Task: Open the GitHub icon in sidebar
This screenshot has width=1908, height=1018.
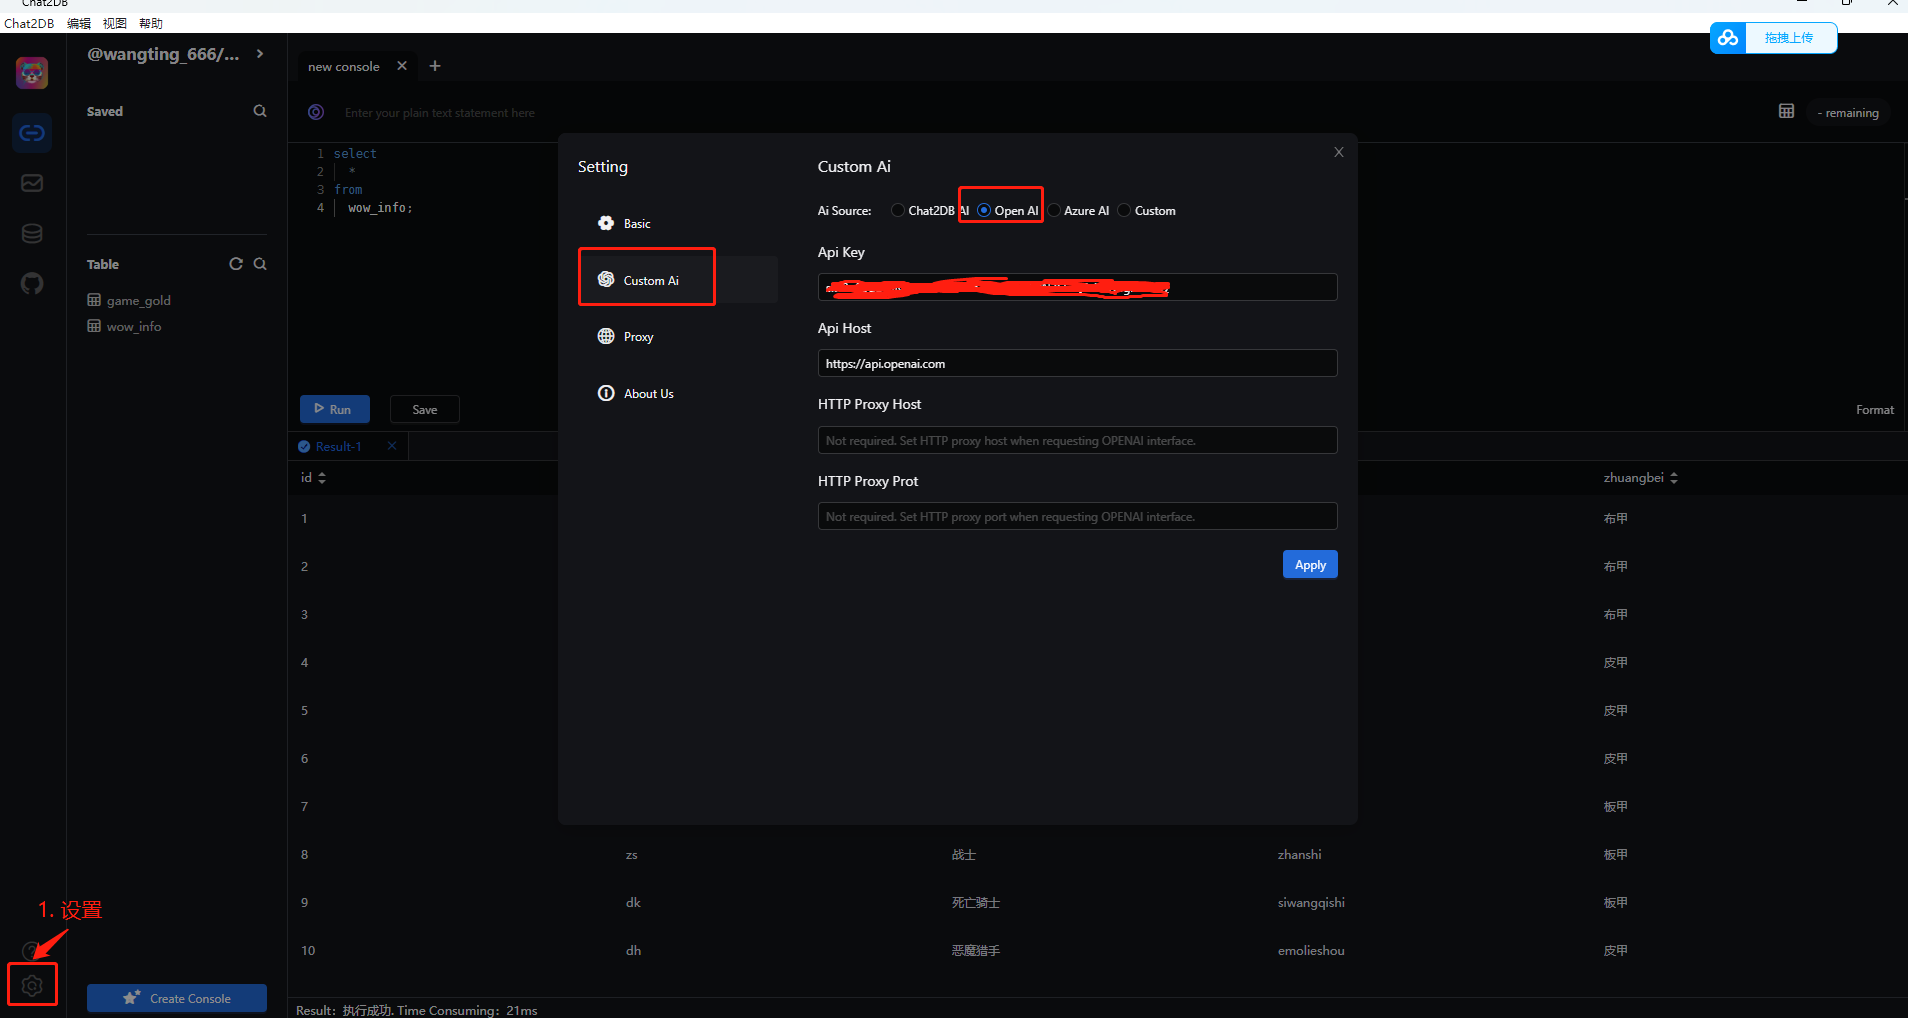Action: coord(32,284)
